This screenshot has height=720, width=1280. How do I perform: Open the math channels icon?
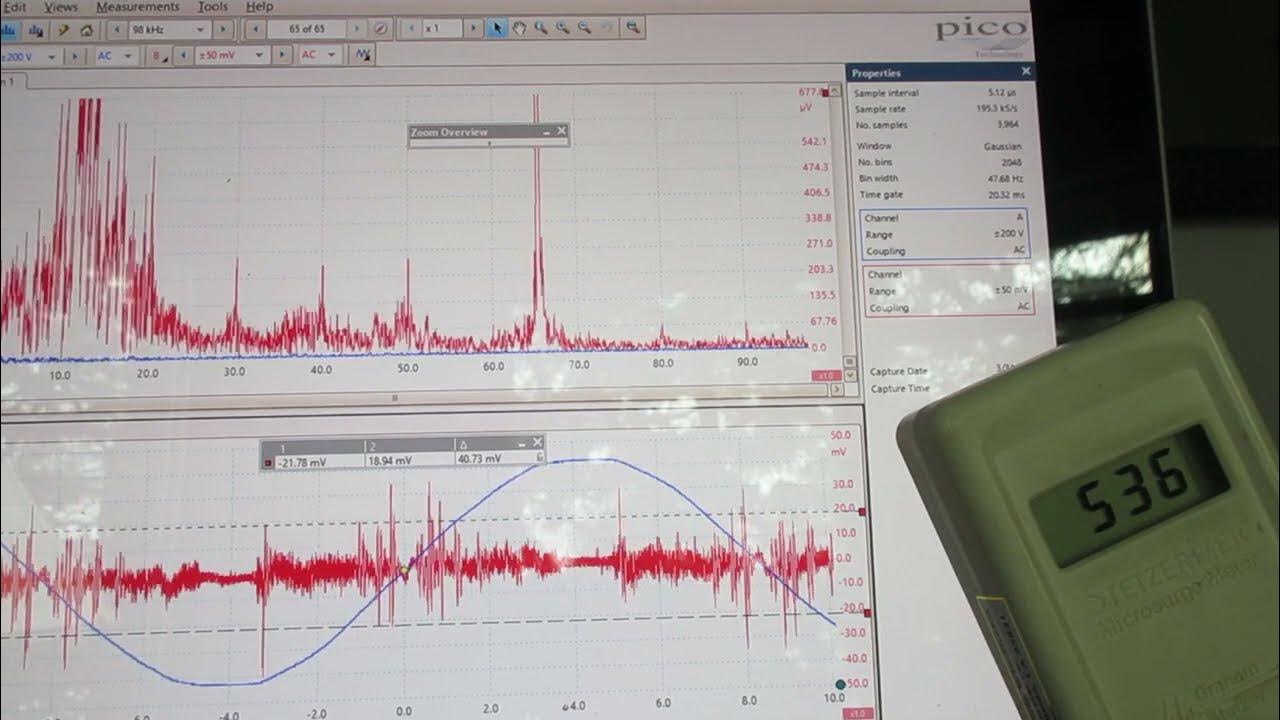[363, 55]
